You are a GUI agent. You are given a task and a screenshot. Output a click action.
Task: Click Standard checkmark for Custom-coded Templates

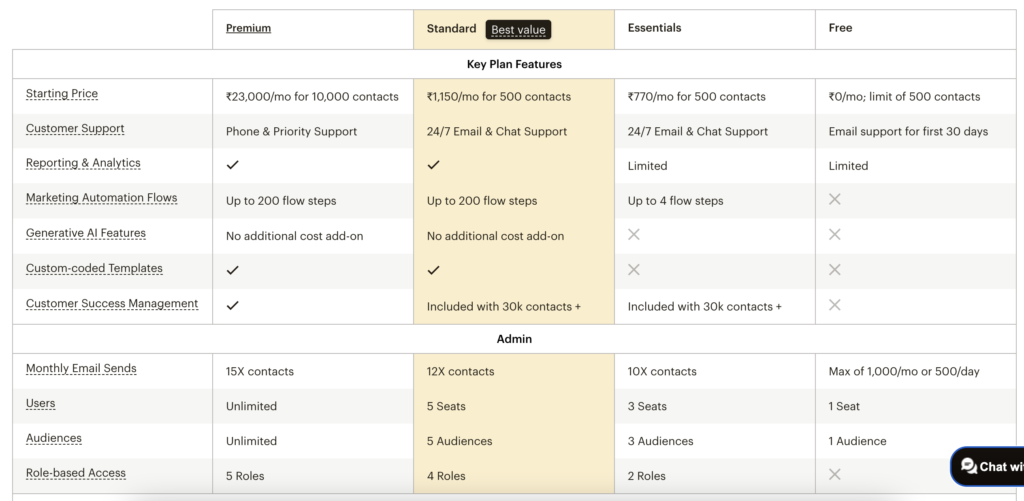(434, 270)
